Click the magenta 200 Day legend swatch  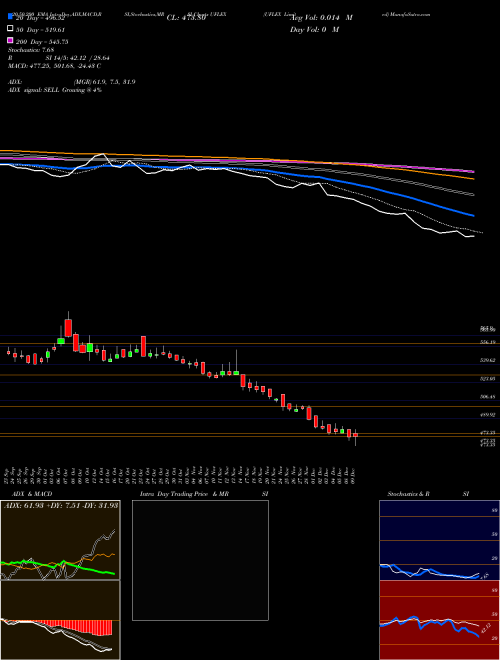[10, 40]
